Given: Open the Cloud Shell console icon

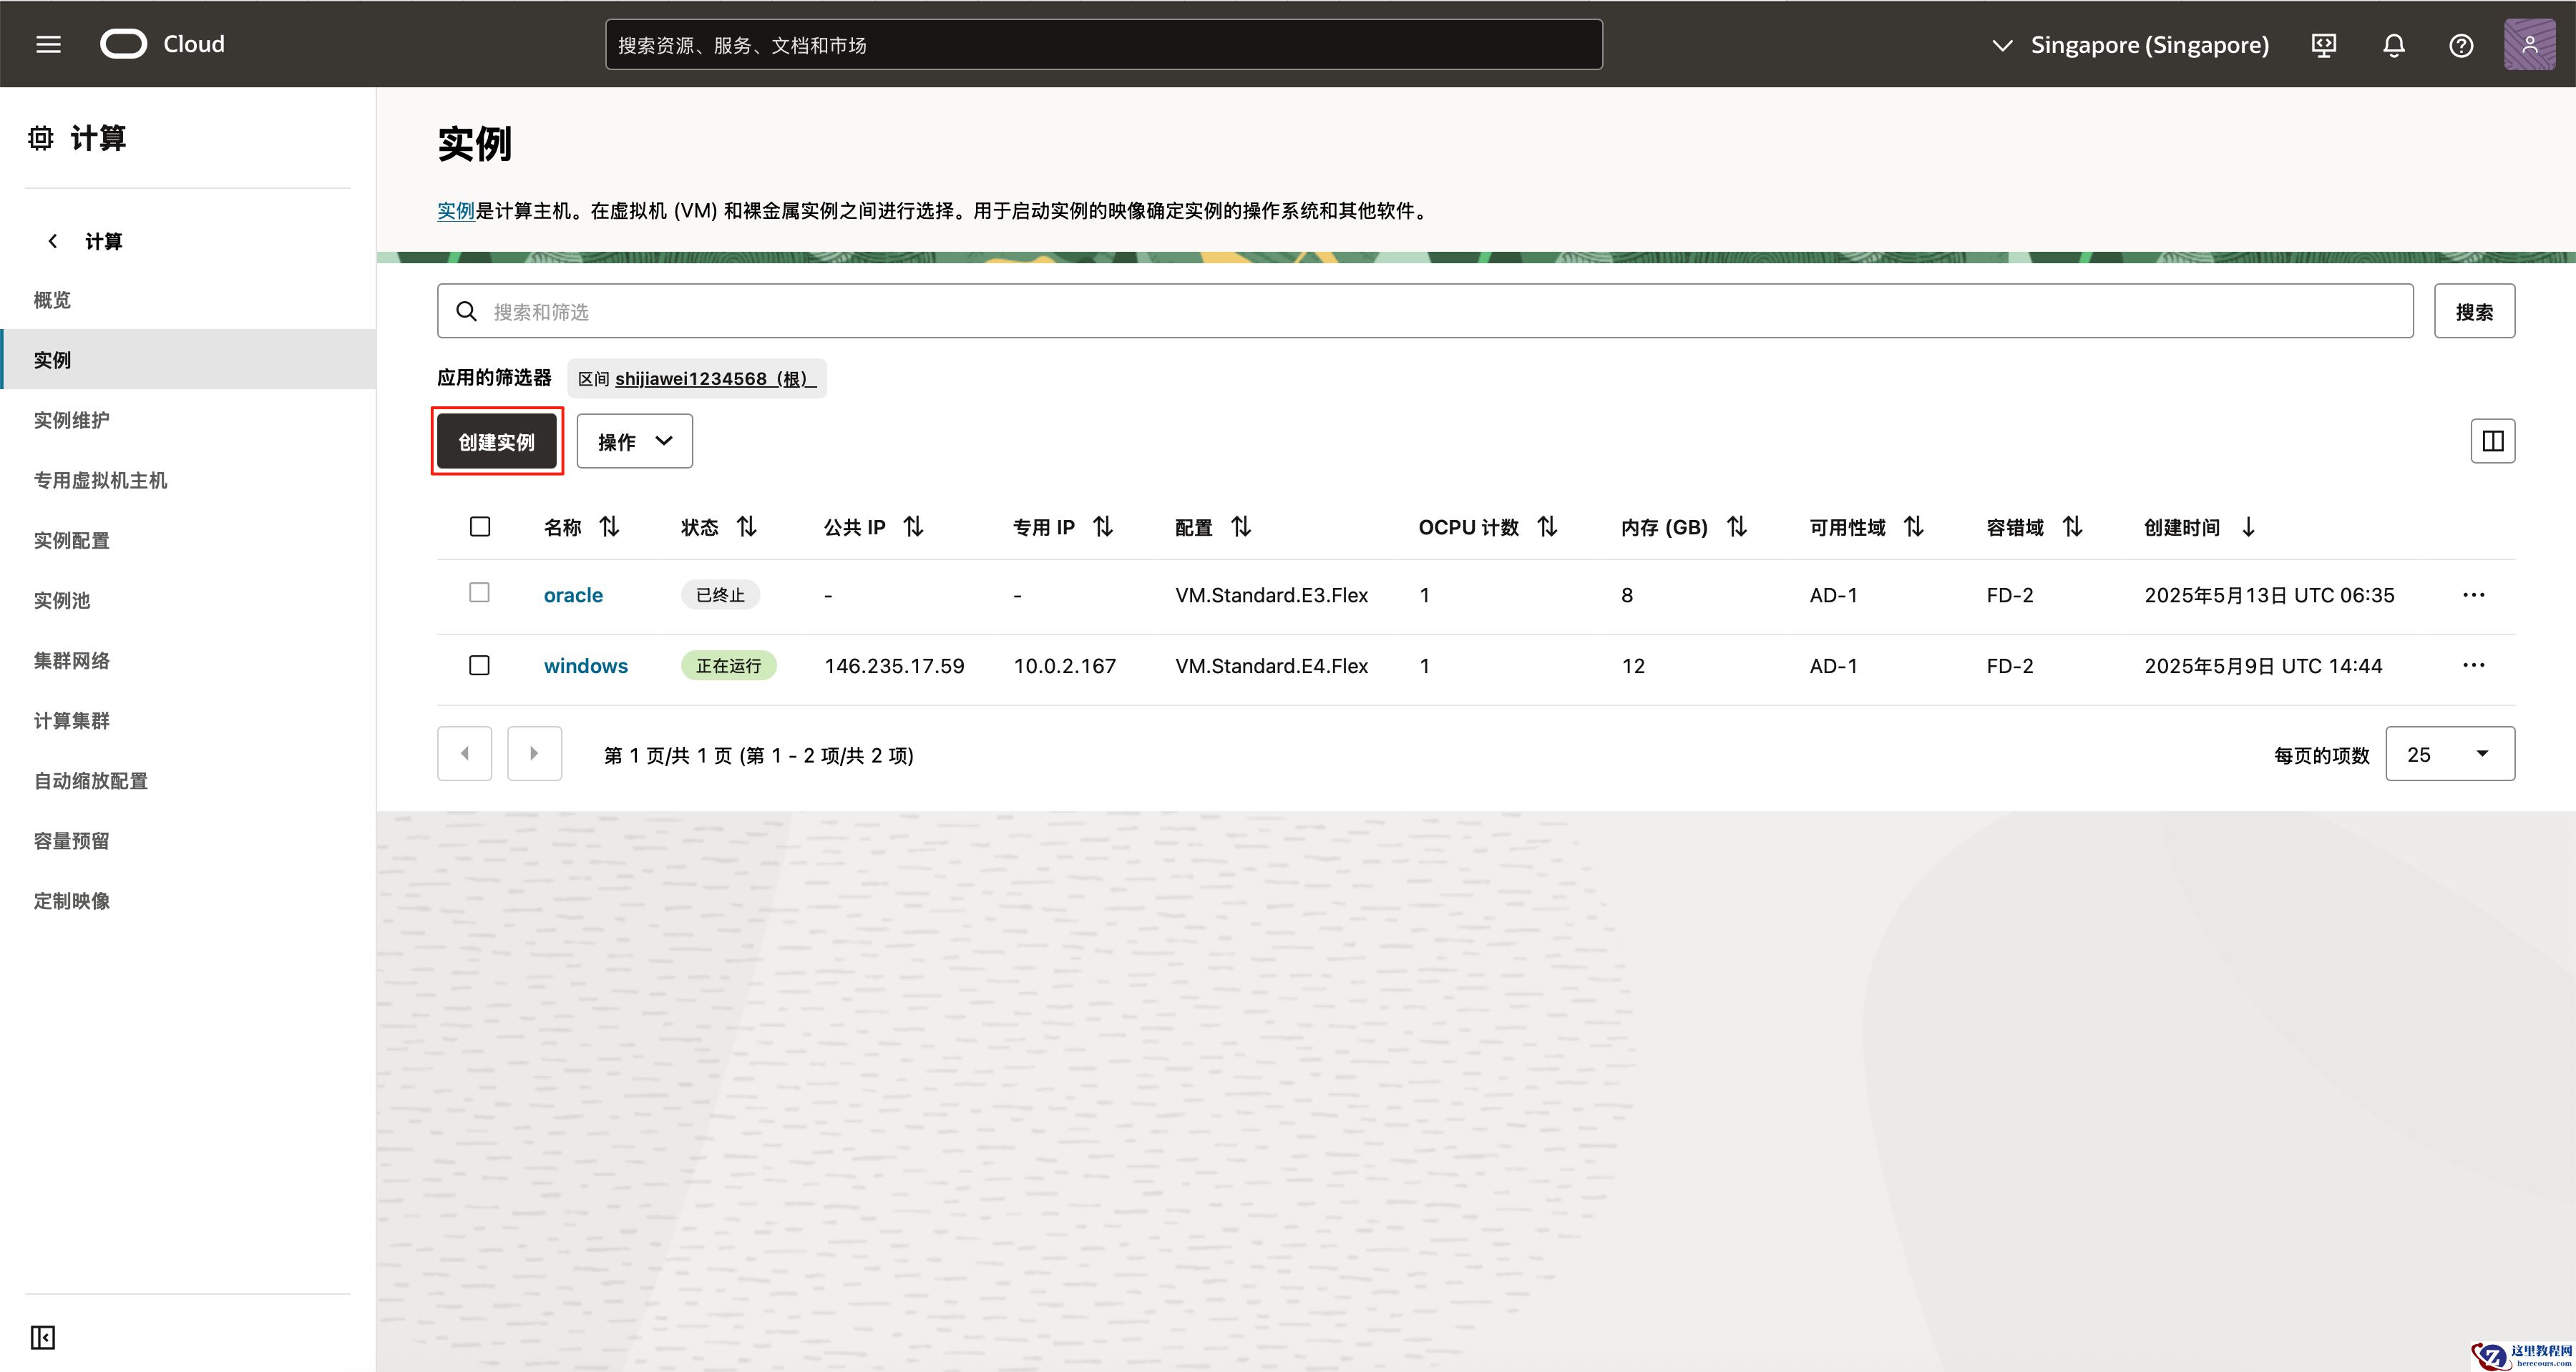Looking at the screenshot, I should pos(2324,44).
